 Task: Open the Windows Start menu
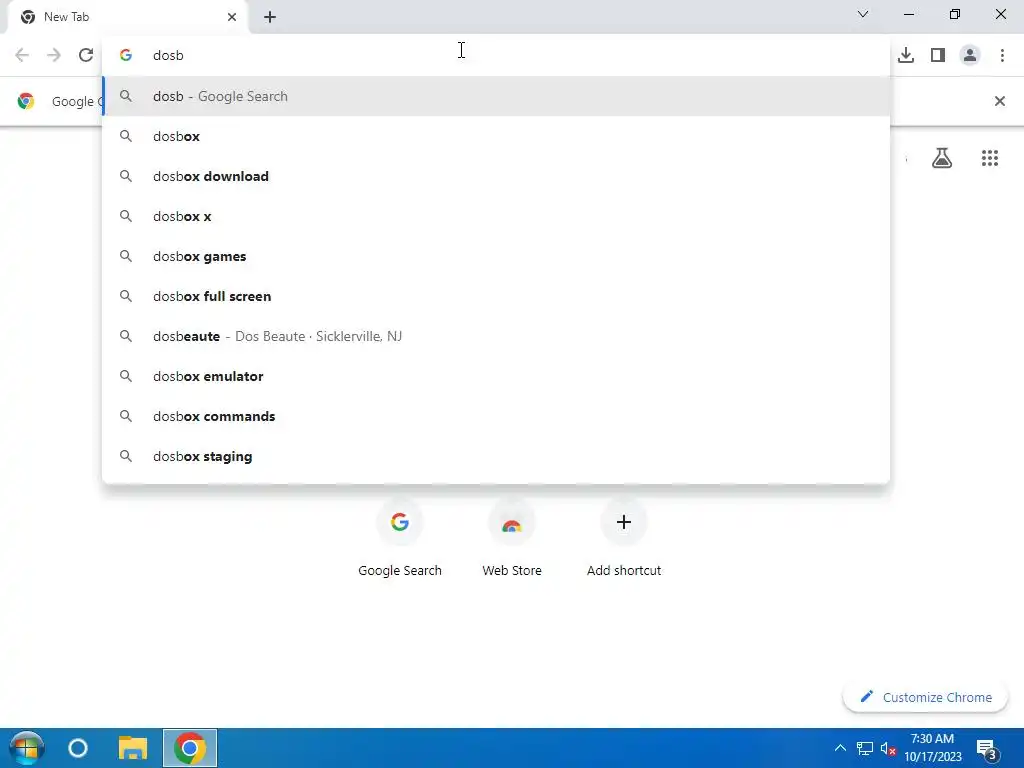click(x=26, y=748)
